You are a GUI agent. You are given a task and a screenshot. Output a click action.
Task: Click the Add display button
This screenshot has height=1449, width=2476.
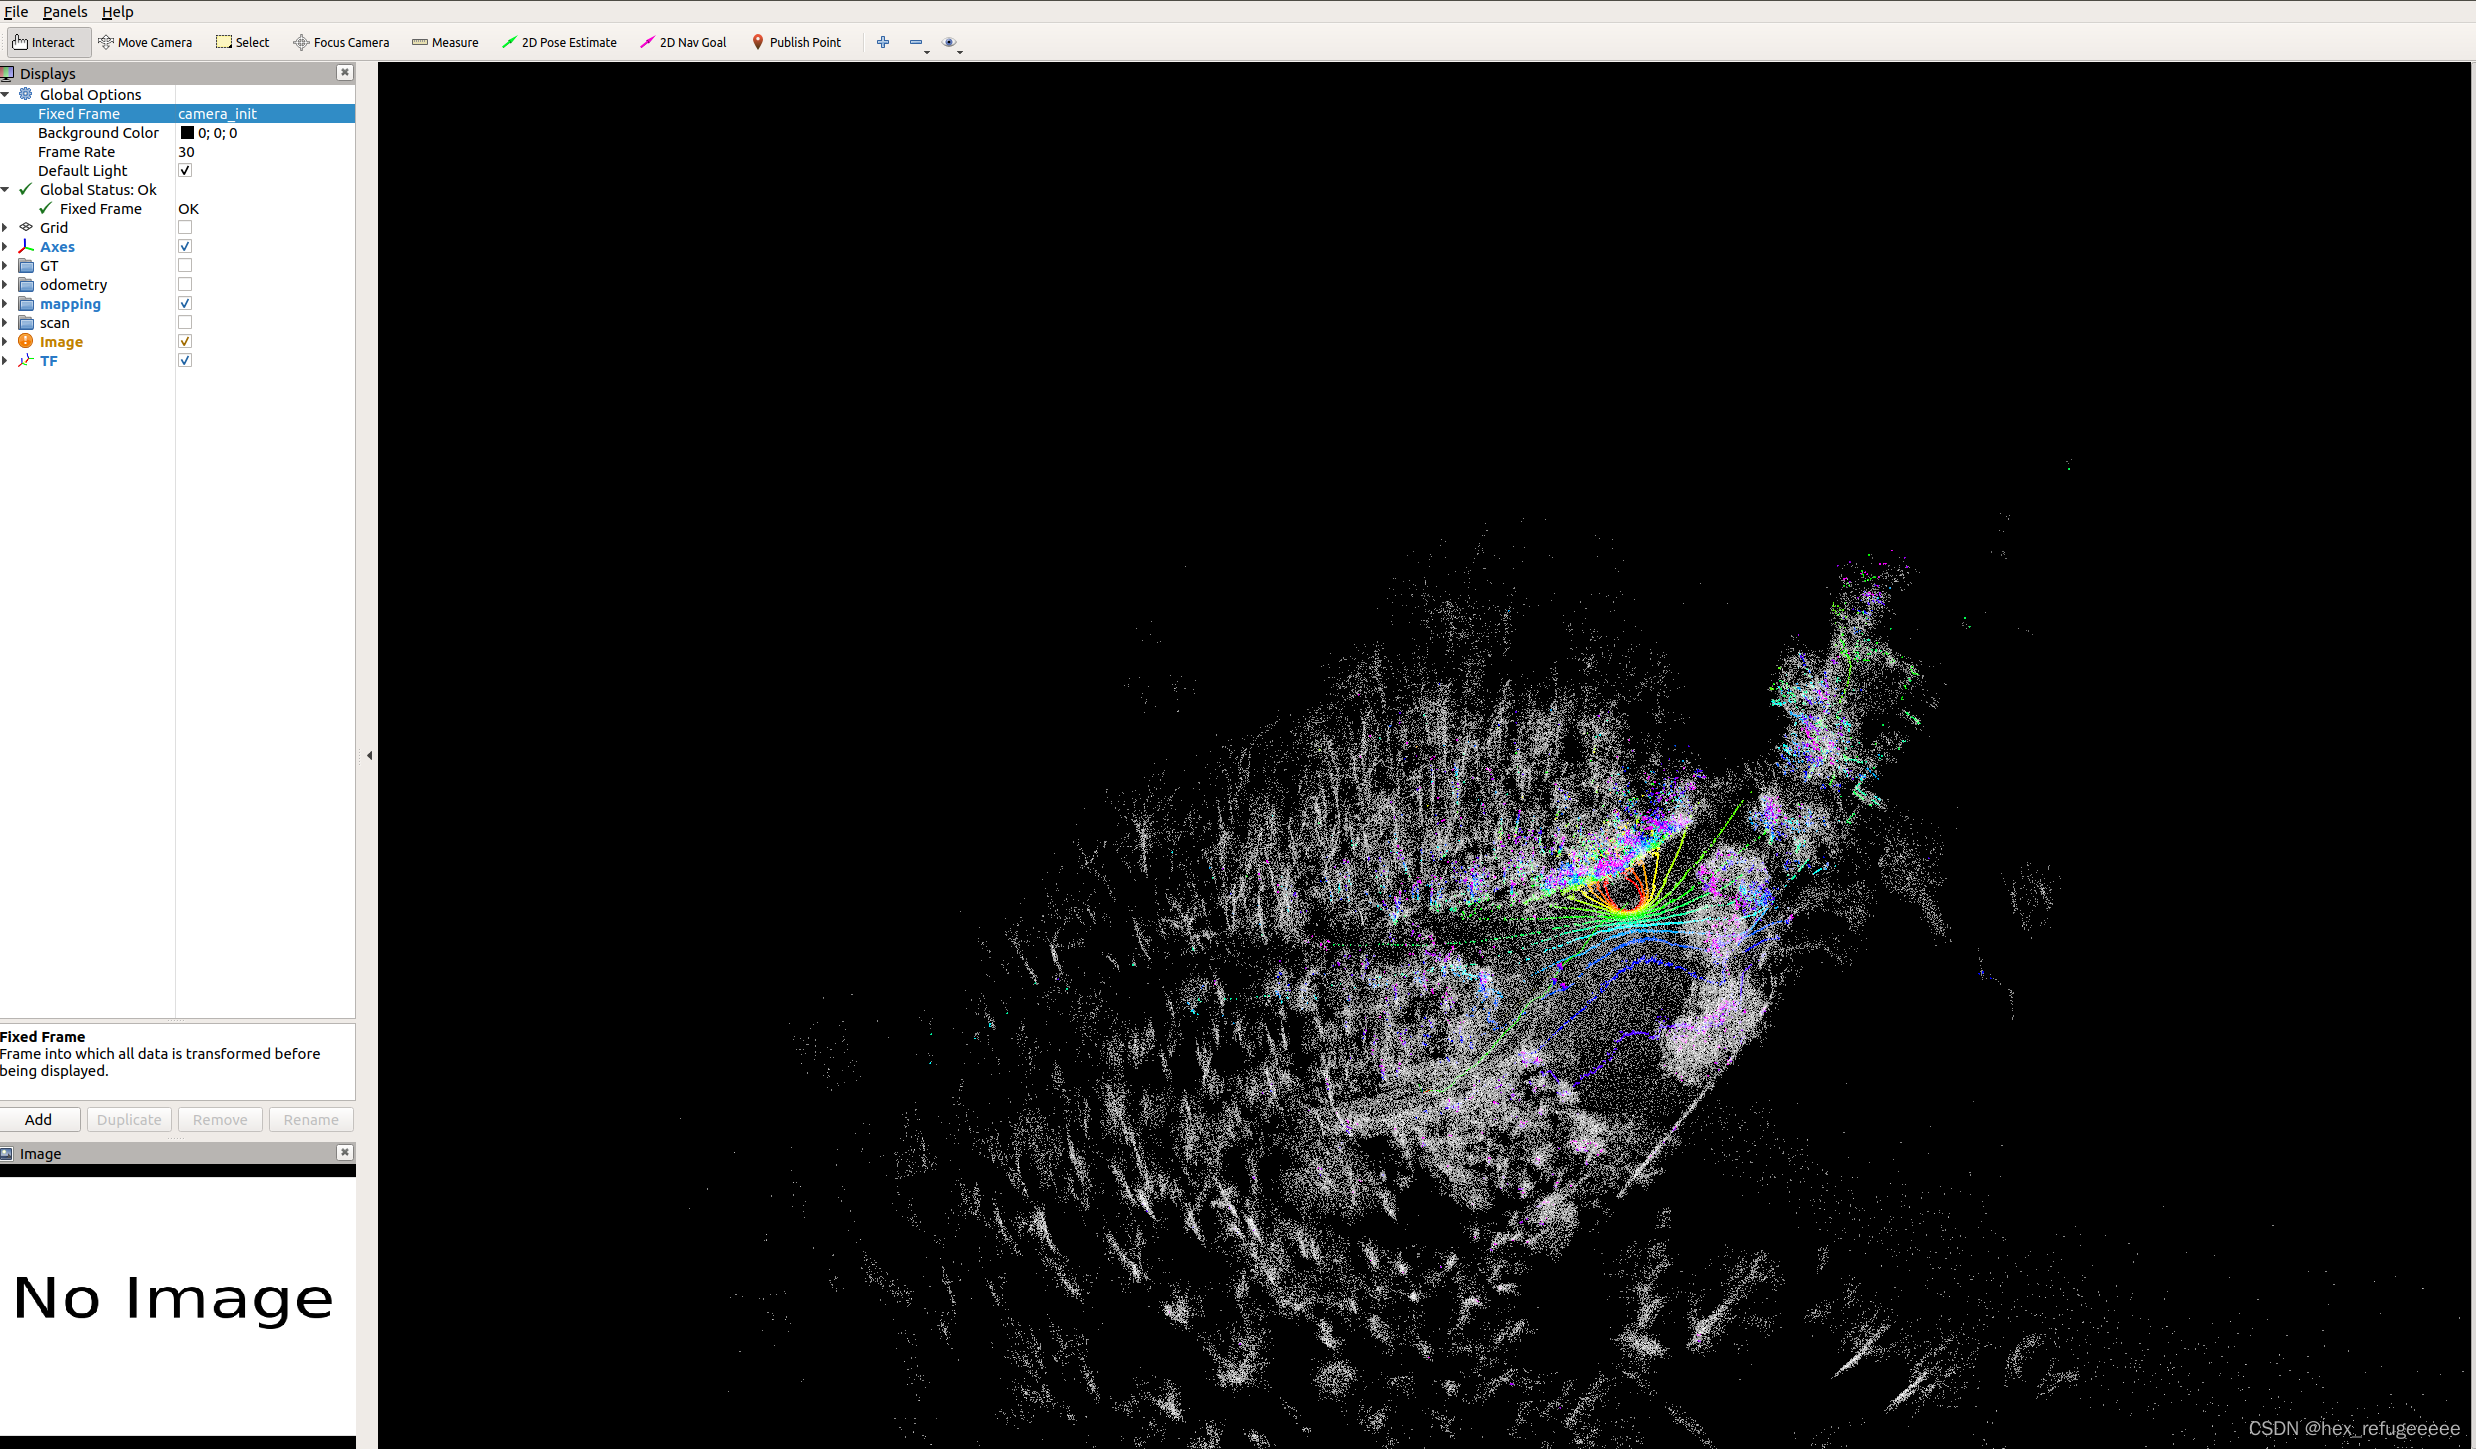click(39, 1120)
